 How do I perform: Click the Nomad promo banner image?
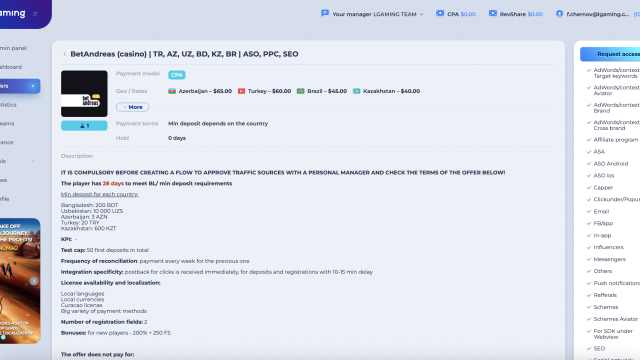click(x=20, y=281)
